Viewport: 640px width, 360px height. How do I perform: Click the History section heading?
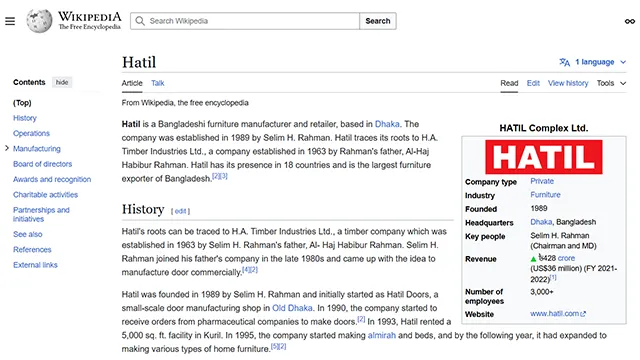pos(143,209)
